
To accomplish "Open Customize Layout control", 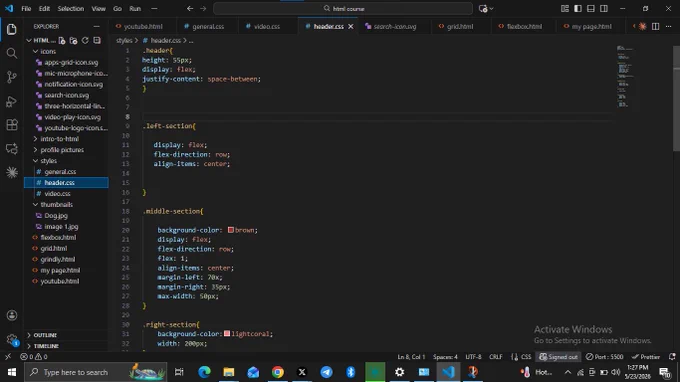I will [565, 9].
